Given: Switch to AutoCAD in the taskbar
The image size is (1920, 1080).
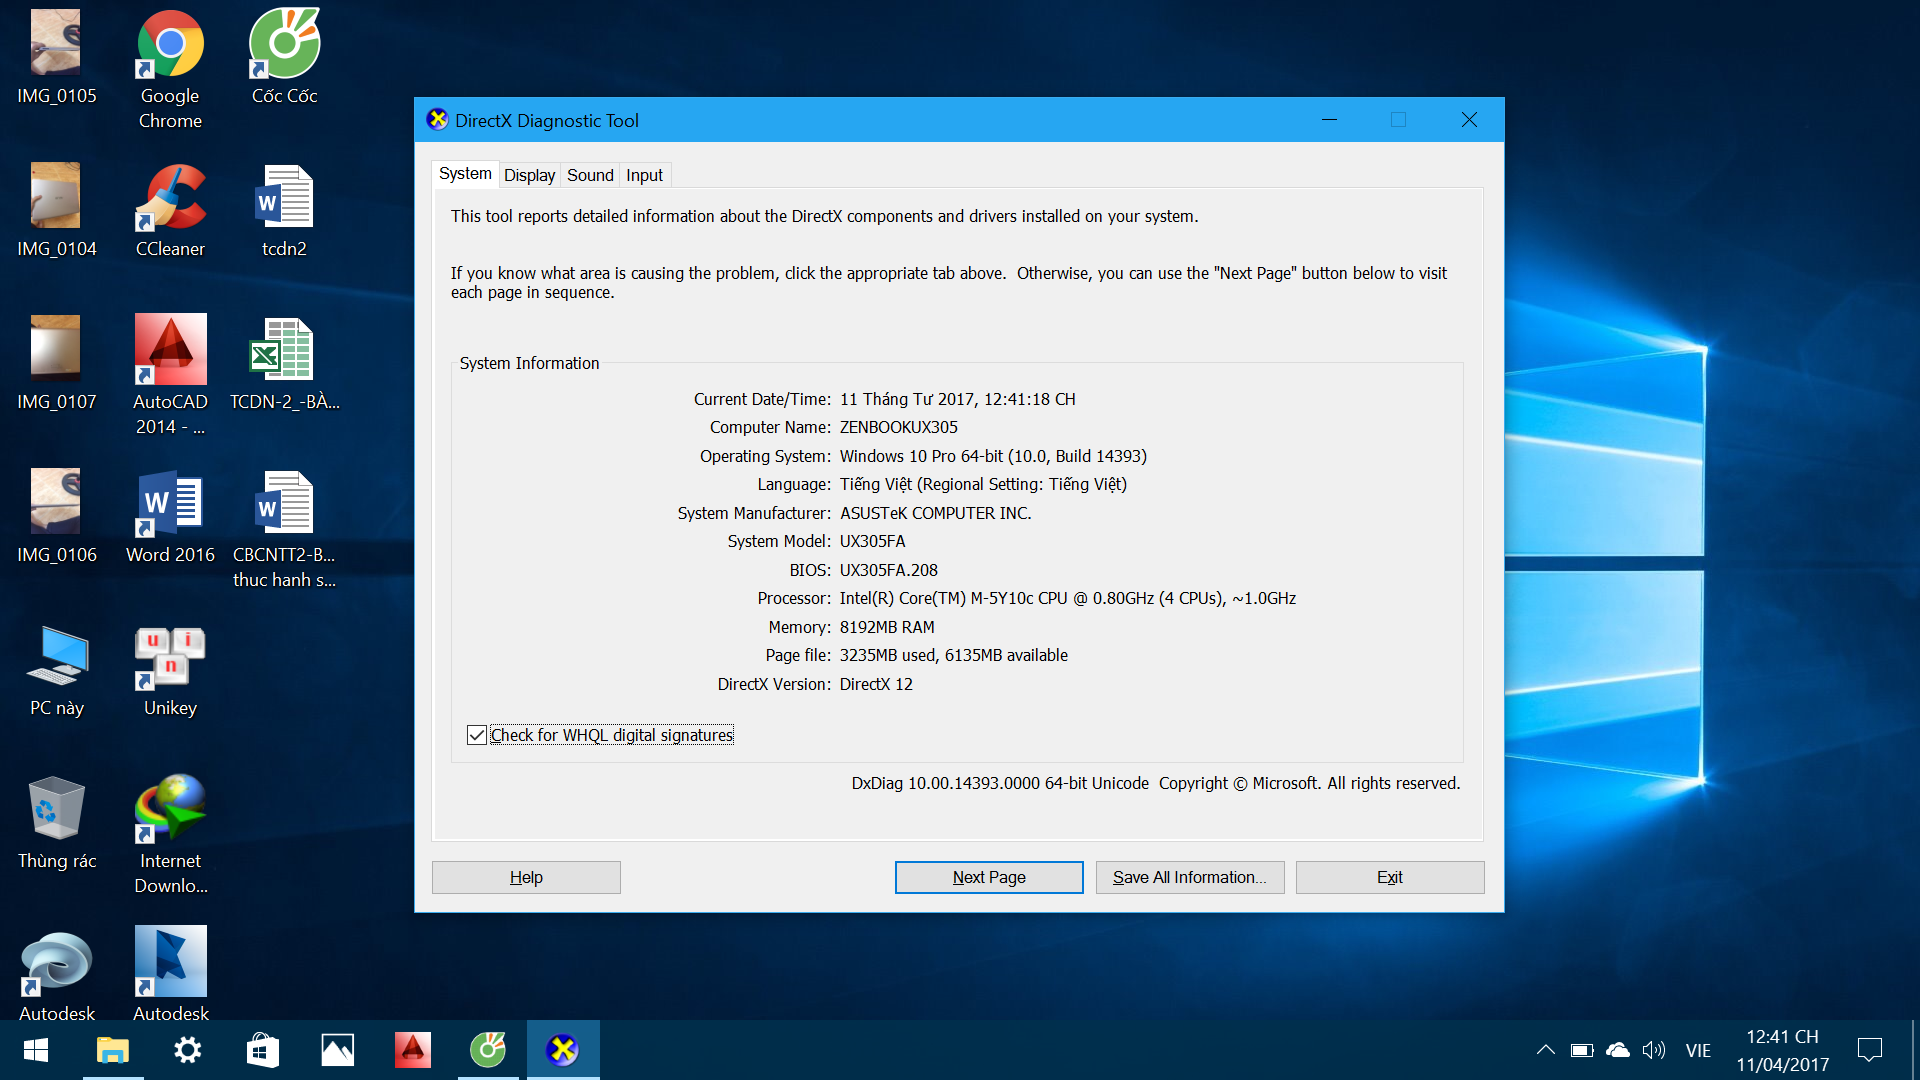Looking at the screenshot, I should tap(412, 1050).
